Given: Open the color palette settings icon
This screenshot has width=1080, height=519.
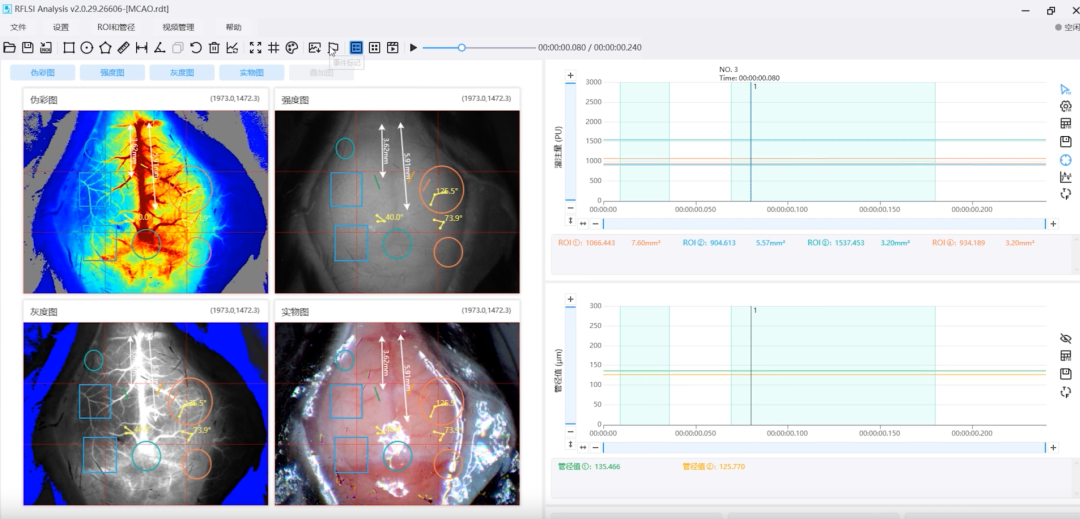Looking at the screenshot, I should (291, 47).
